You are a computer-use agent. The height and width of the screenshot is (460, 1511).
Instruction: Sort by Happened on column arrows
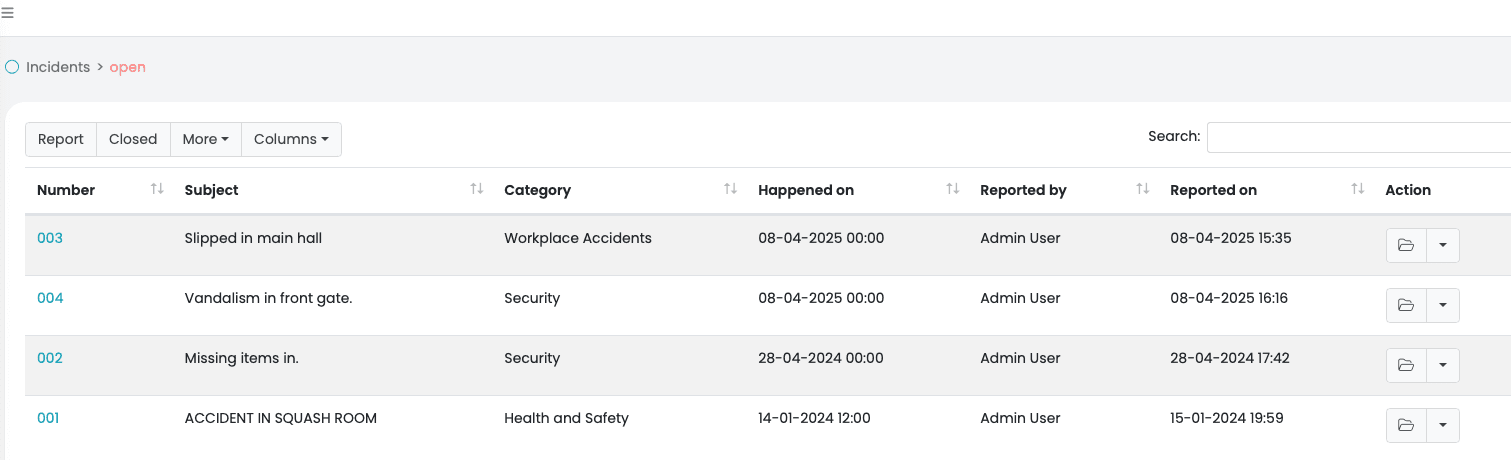(953, 189)
